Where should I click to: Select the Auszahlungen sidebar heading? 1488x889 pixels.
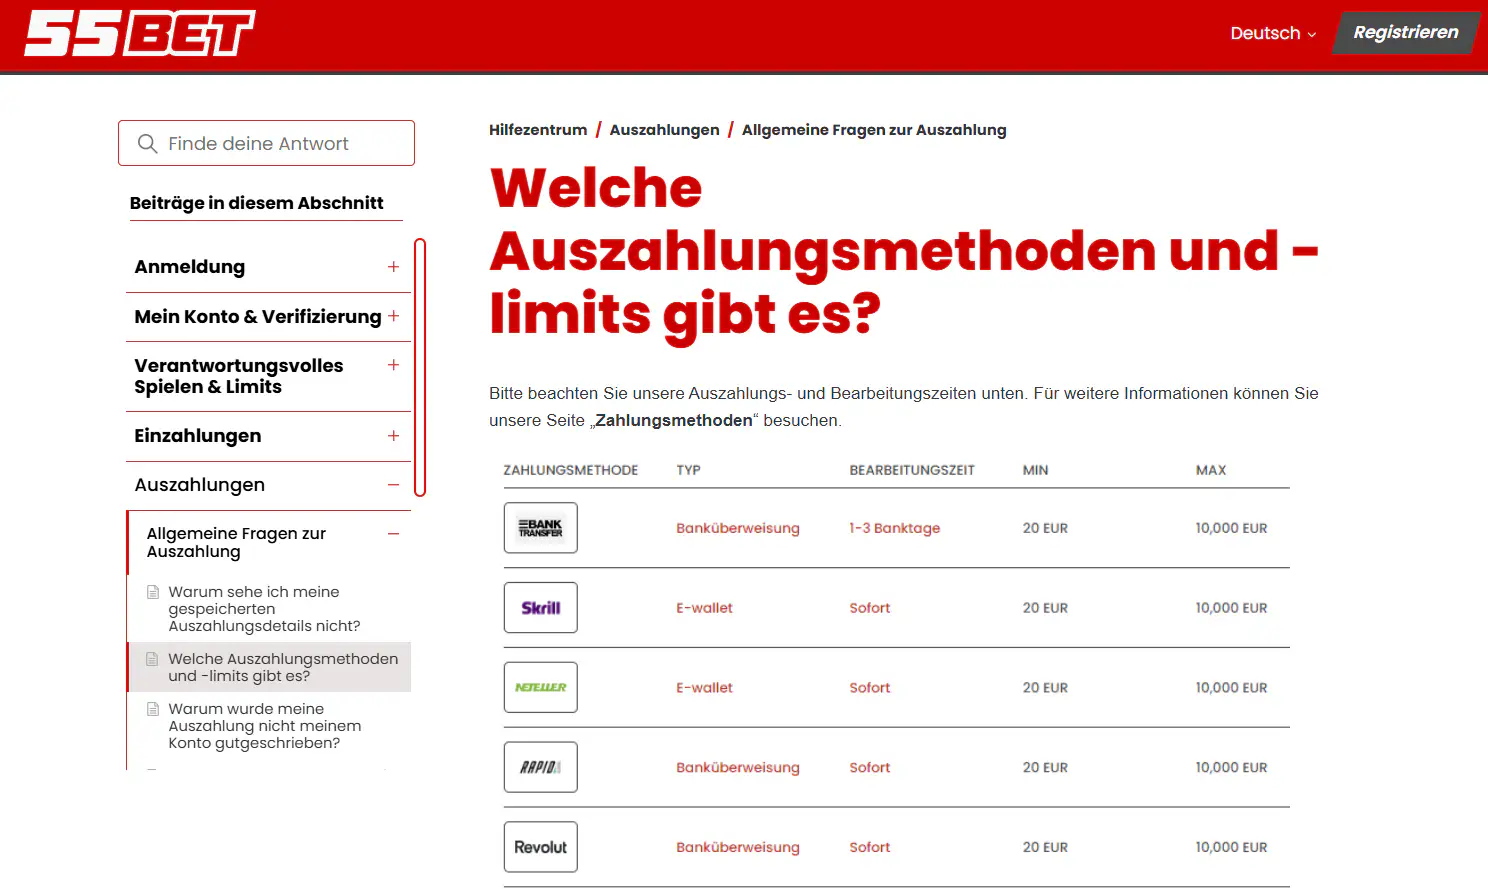(200, 485)
